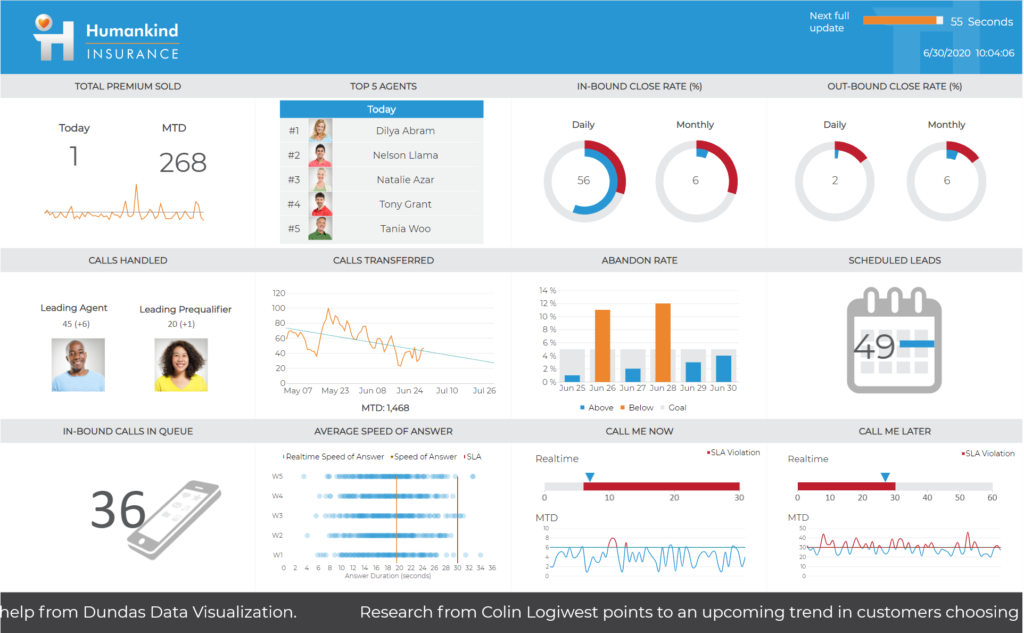Select Dilya Abram's avatar in Top 5 Agents
This screenshot has width=1024, height=633.
click(x=320, y=130)
